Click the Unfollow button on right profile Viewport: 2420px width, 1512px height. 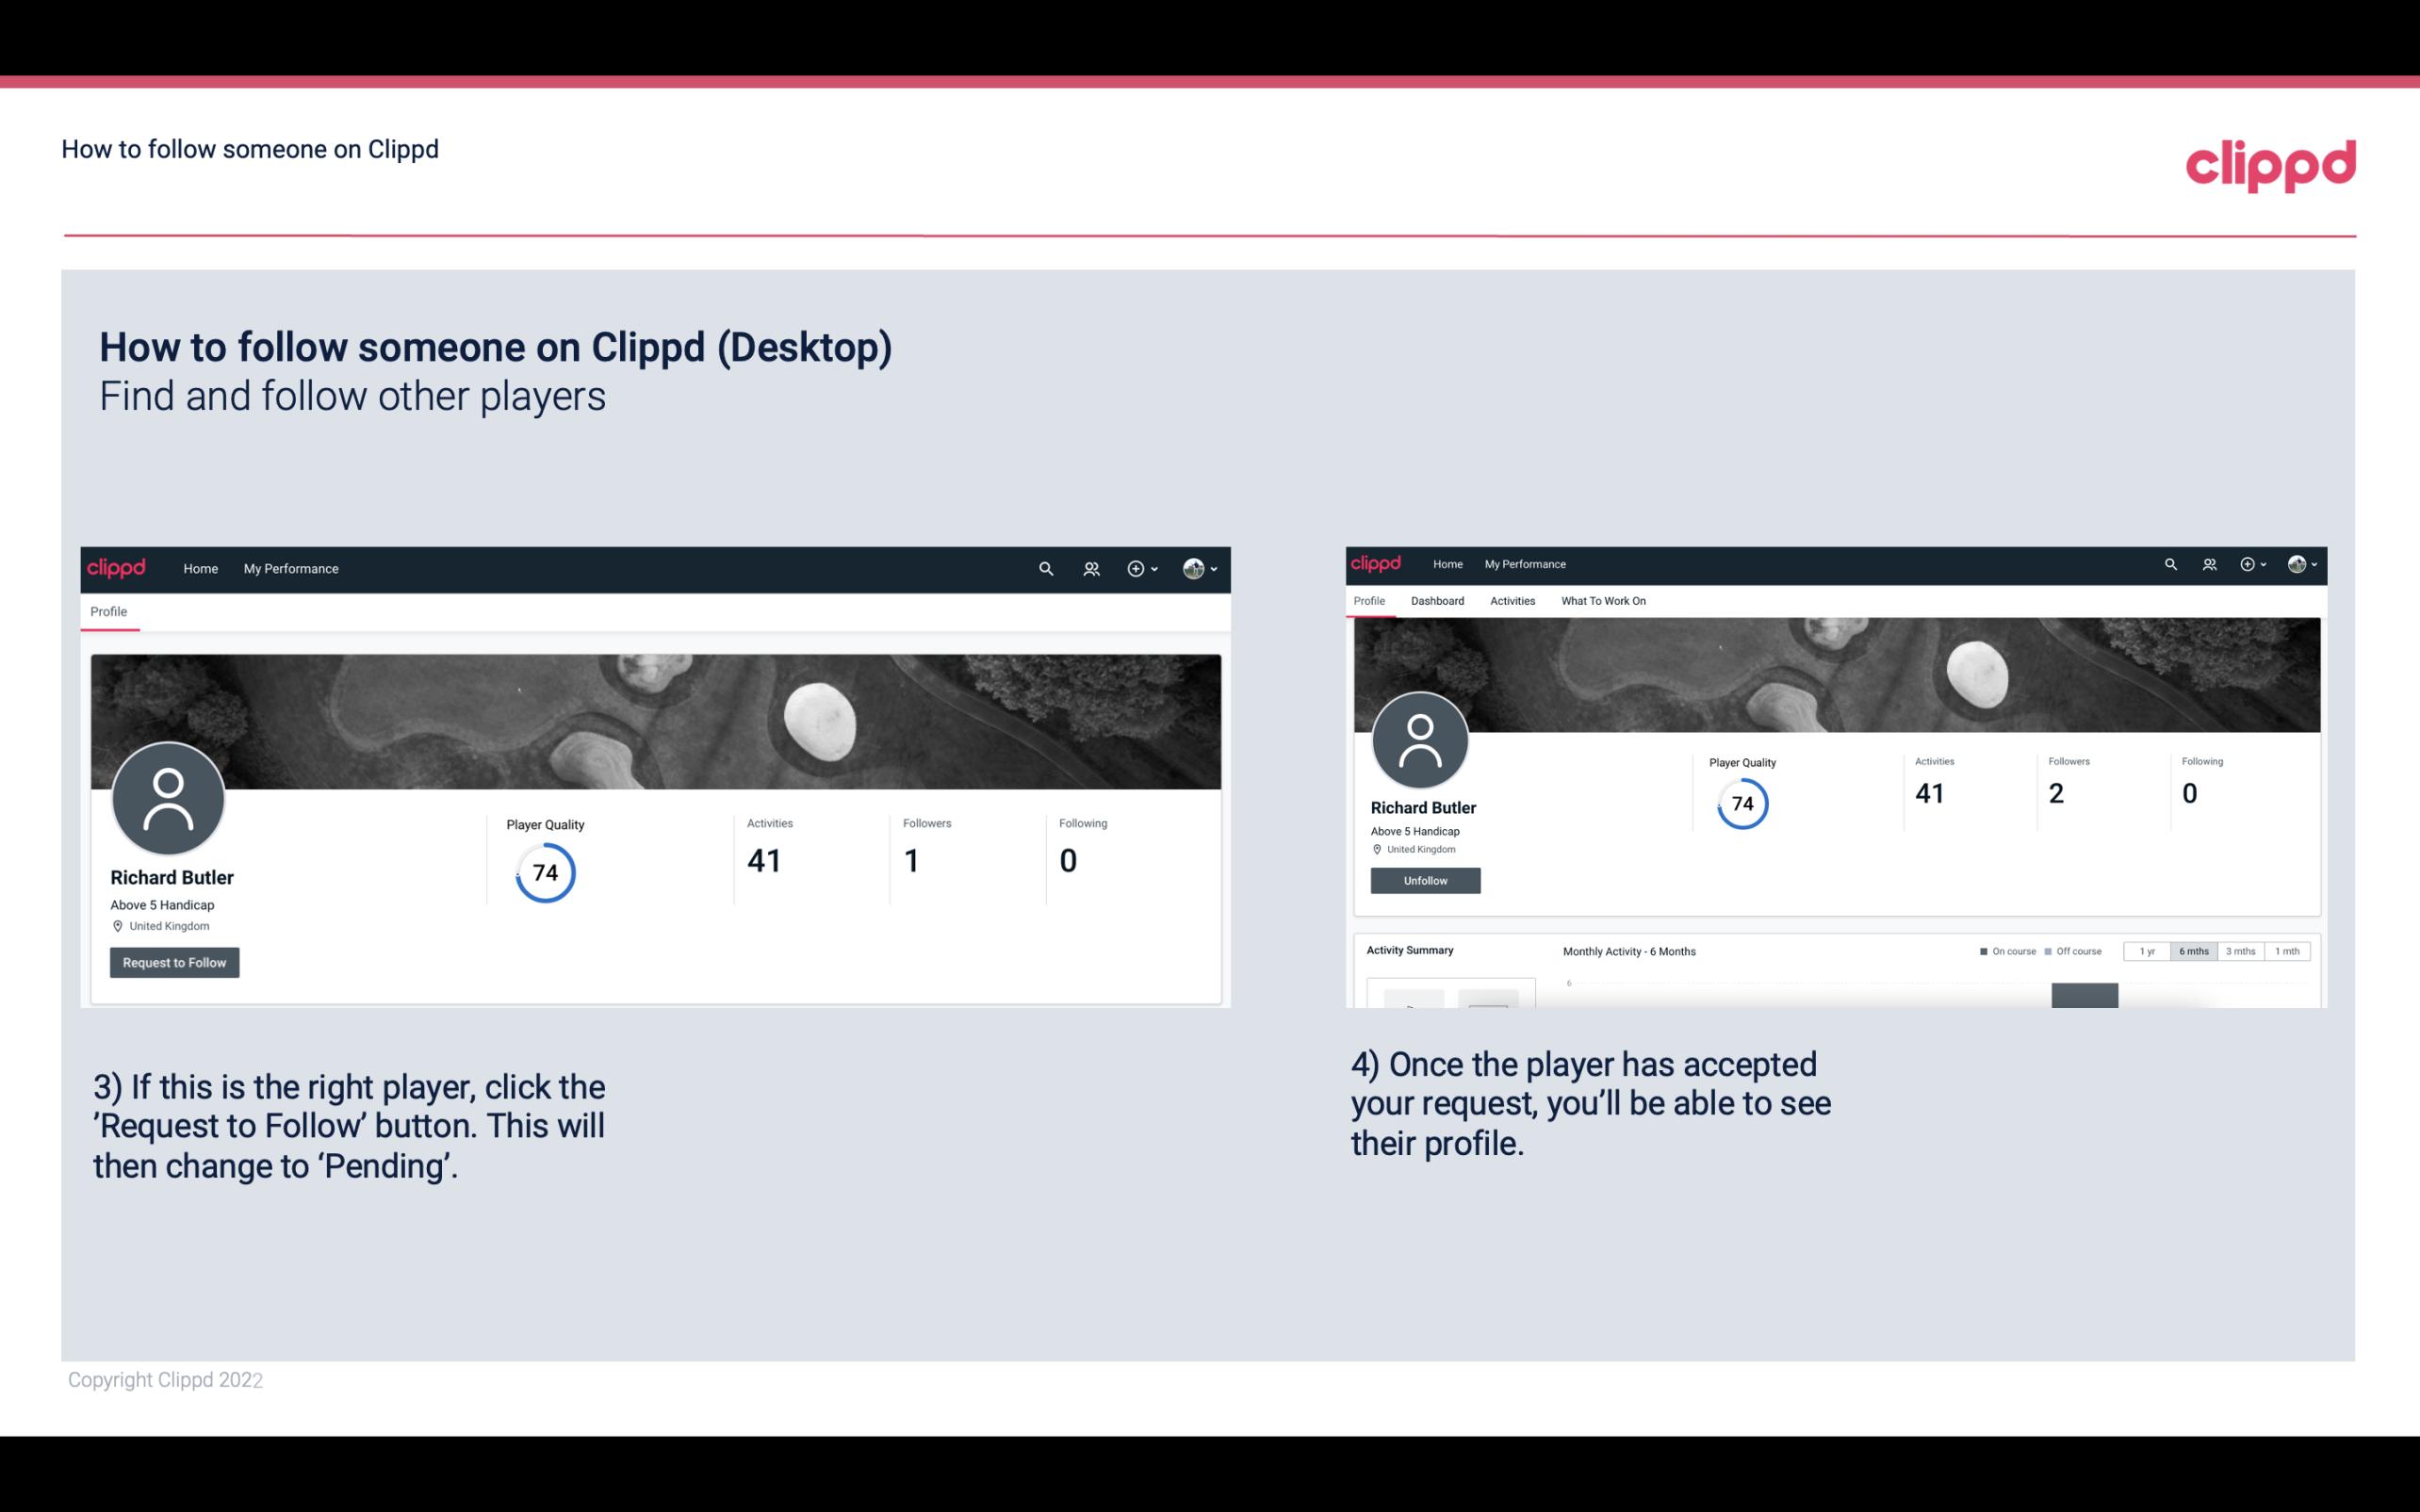point(1423,880)
